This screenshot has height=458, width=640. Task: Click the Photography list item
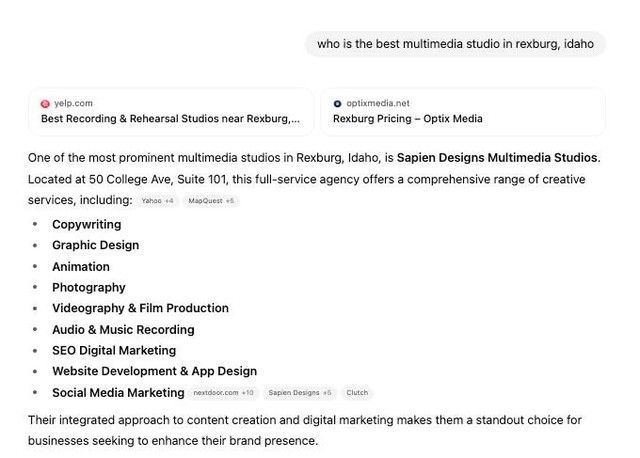[x=89, y=287]
